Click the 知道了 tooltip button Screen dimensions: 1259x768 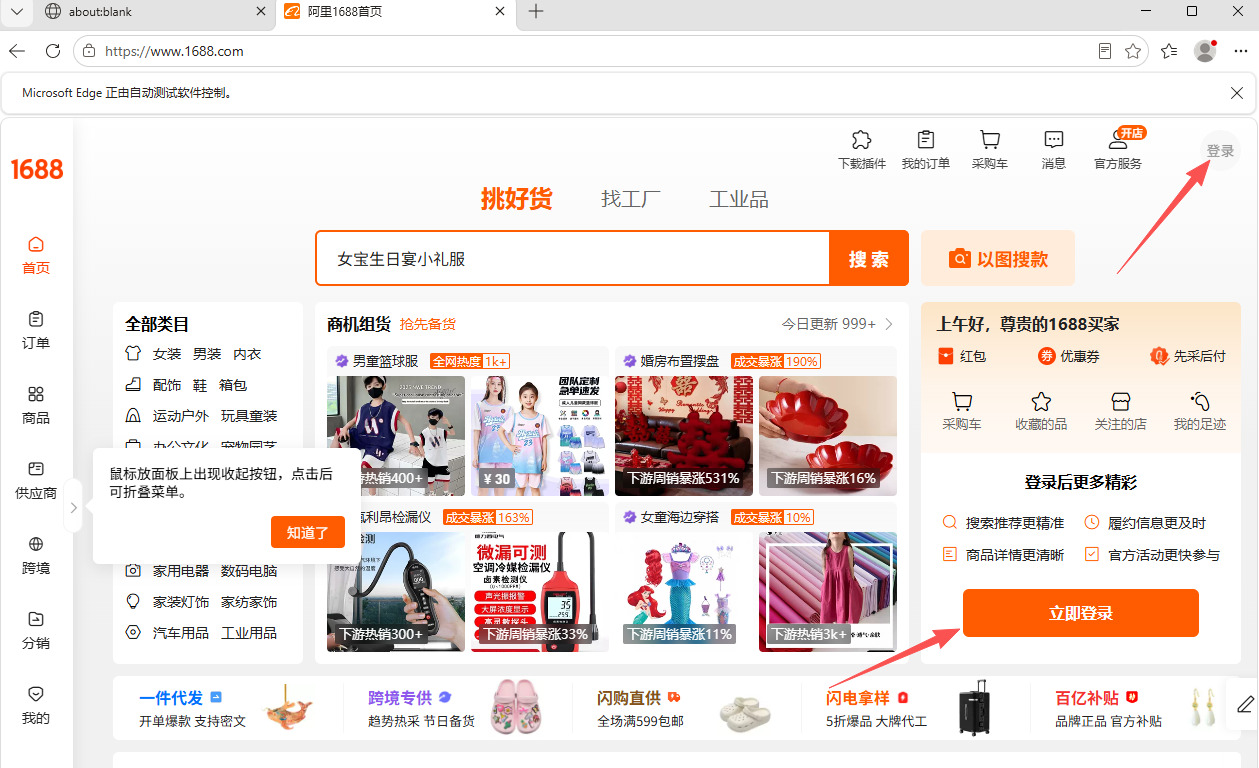(308, 532)
